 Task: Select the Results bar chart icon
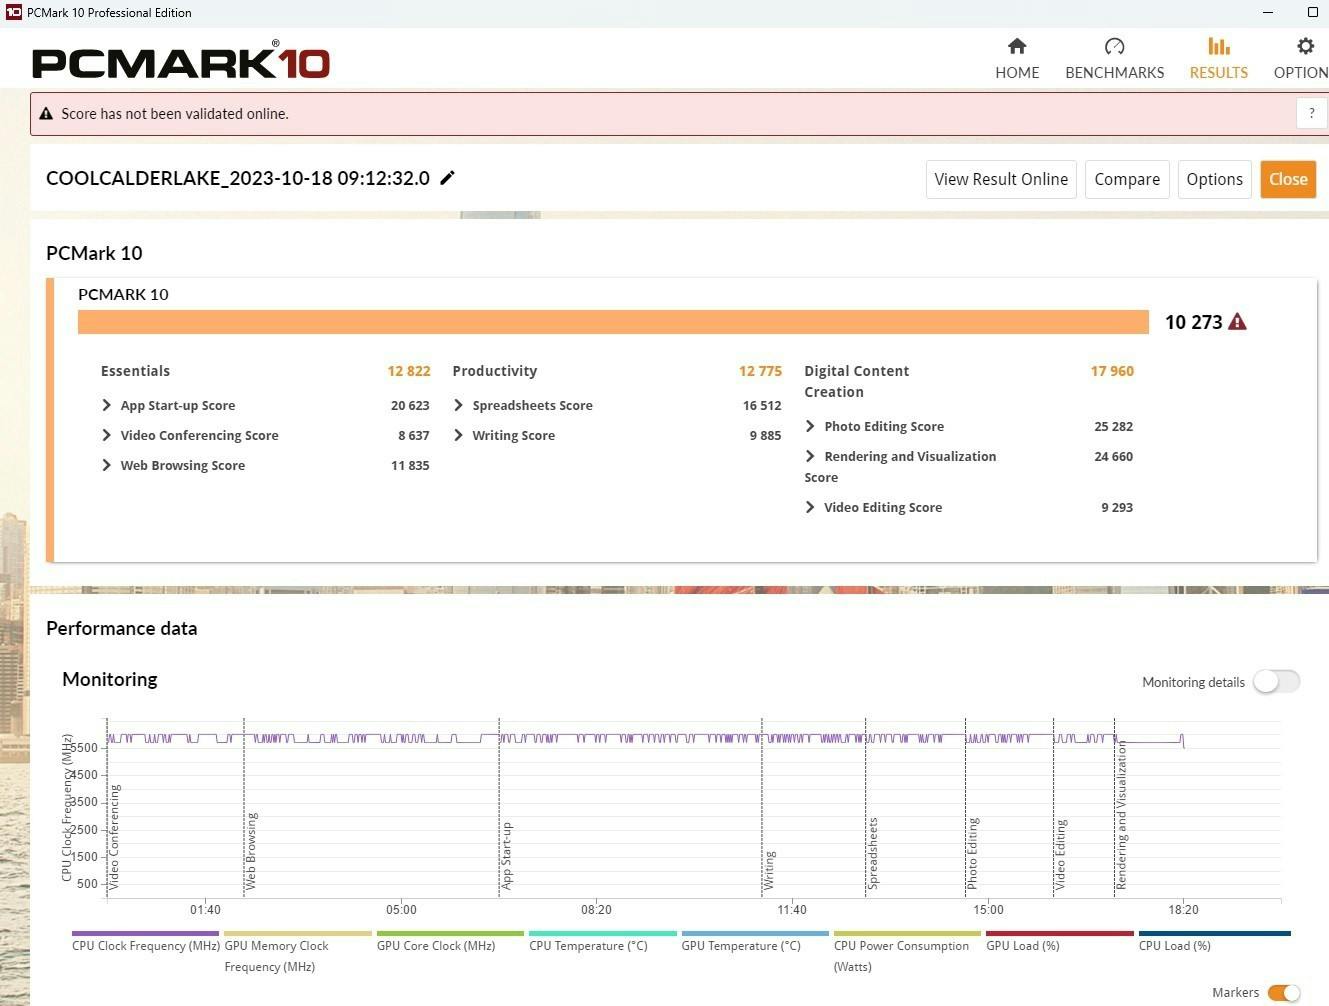point(1218,46)
